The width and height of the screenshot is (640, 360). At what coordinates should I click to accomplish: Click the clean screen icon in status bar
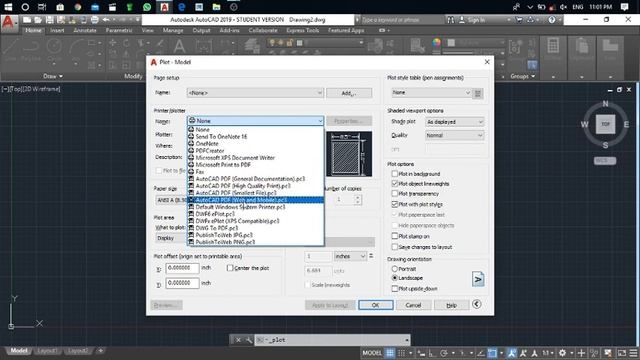pyautogui.click(x=621, y=353)
